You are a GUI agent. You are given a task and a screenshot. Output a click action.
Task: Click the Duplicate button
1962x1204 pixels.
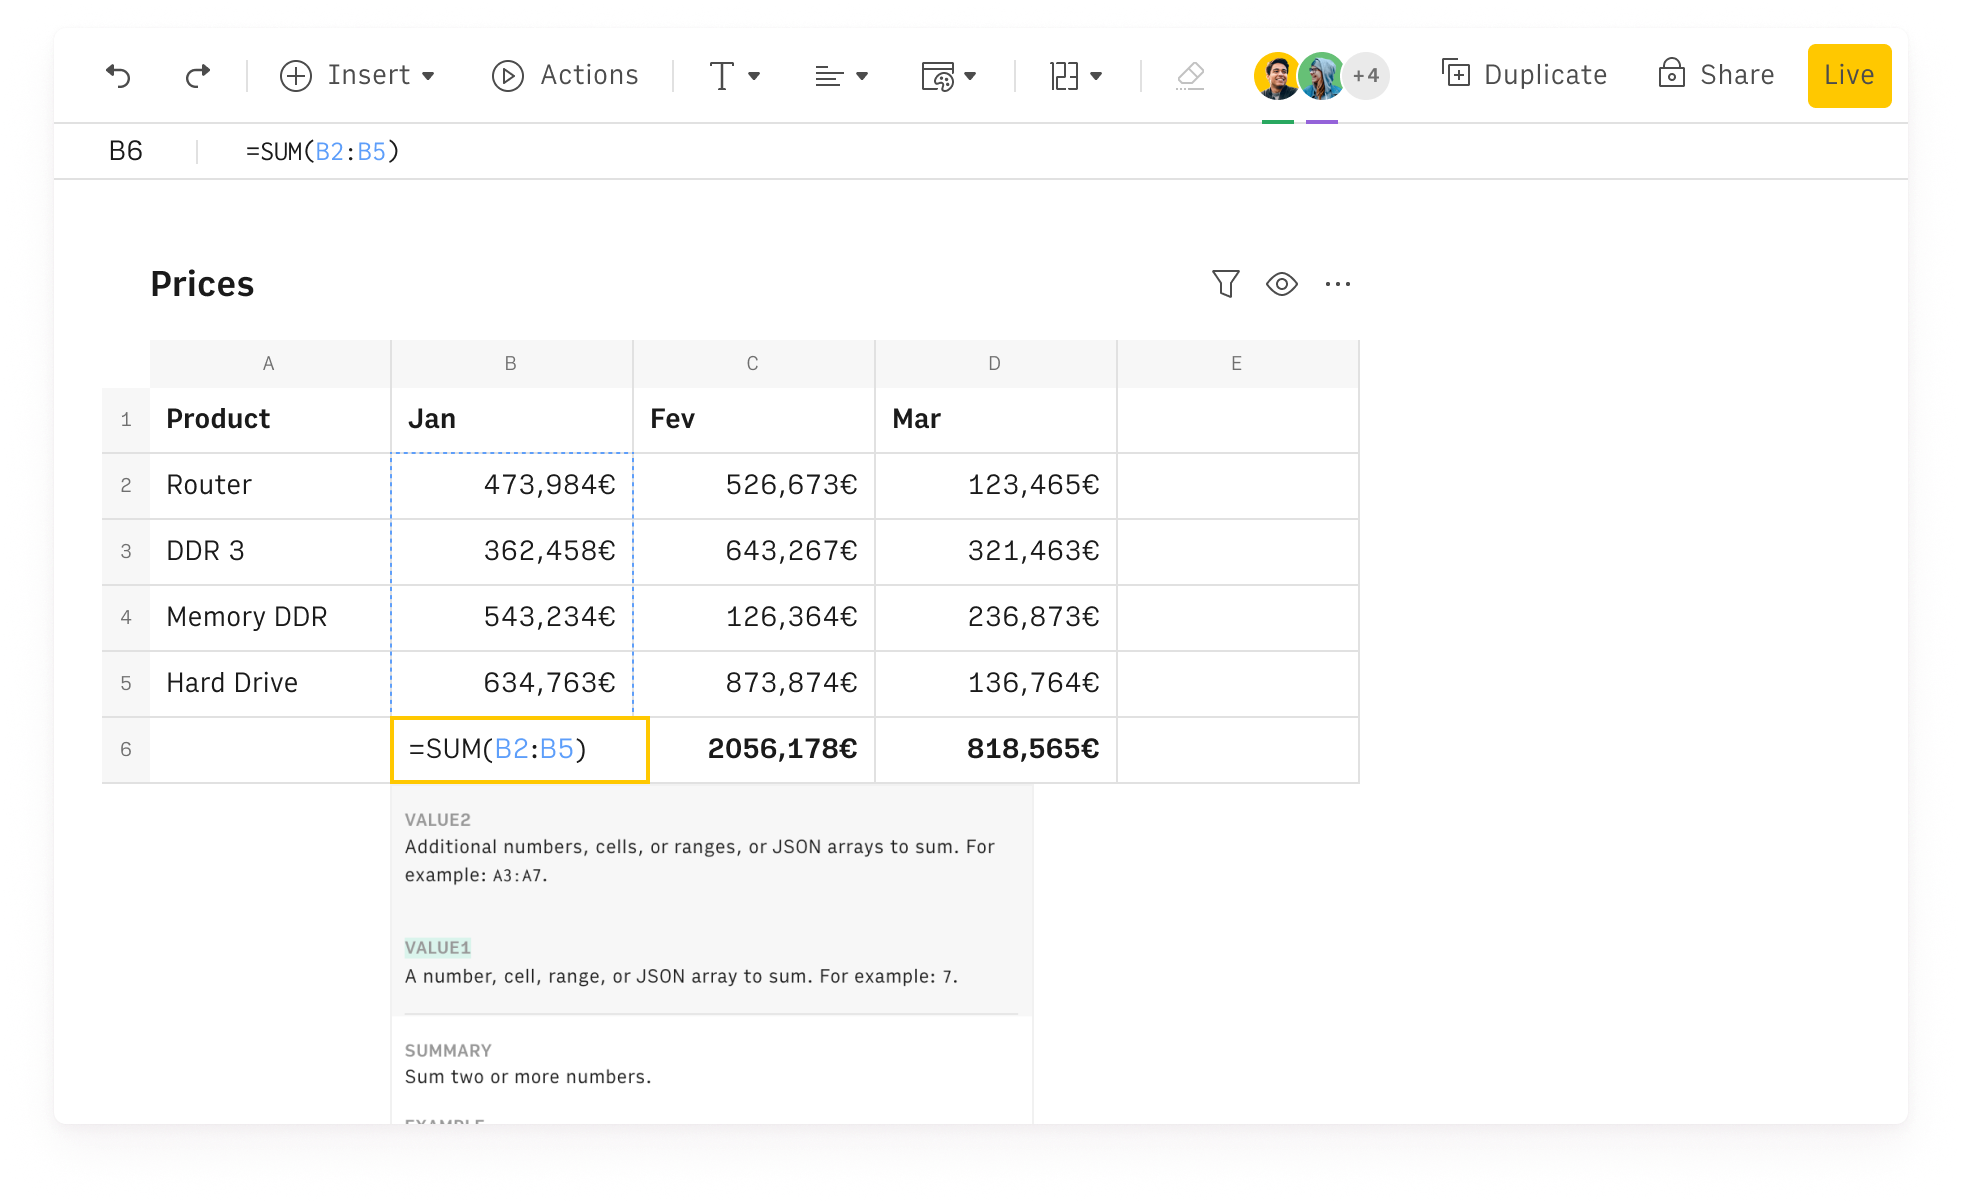pyautogui.click(x=1523, y=74)
